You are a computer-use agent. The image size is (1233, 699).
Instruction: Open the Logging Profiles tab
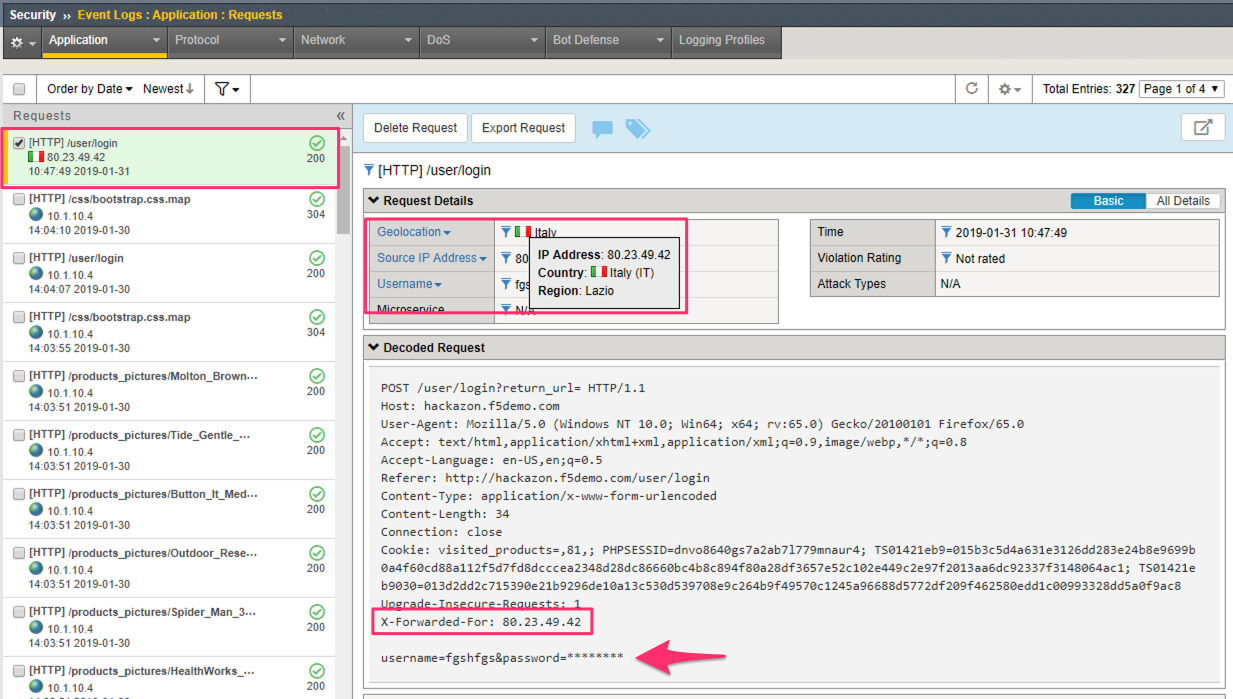tap(727, 40)
